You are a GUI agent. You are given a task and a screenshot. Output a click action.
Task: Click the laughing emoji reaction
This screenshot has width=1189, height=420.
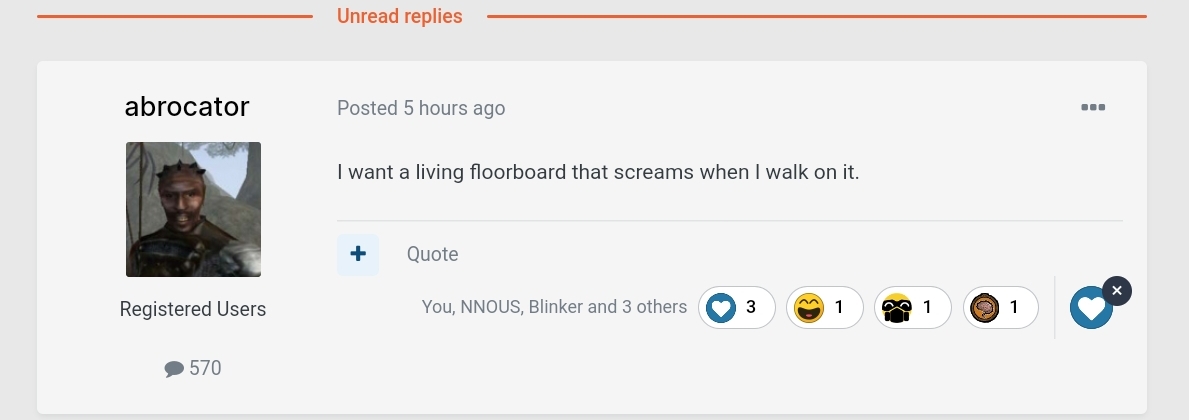[824, 308]
